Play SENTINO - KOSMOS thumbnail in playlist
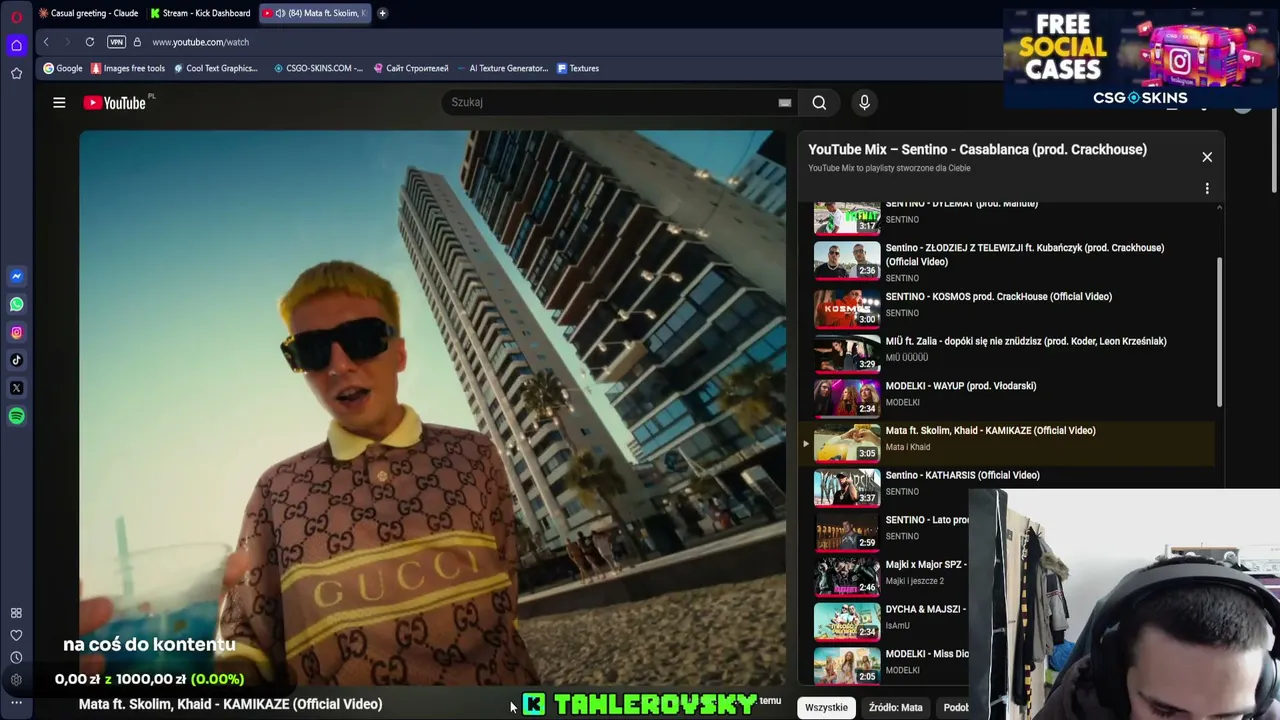 [x=847, y=308]
